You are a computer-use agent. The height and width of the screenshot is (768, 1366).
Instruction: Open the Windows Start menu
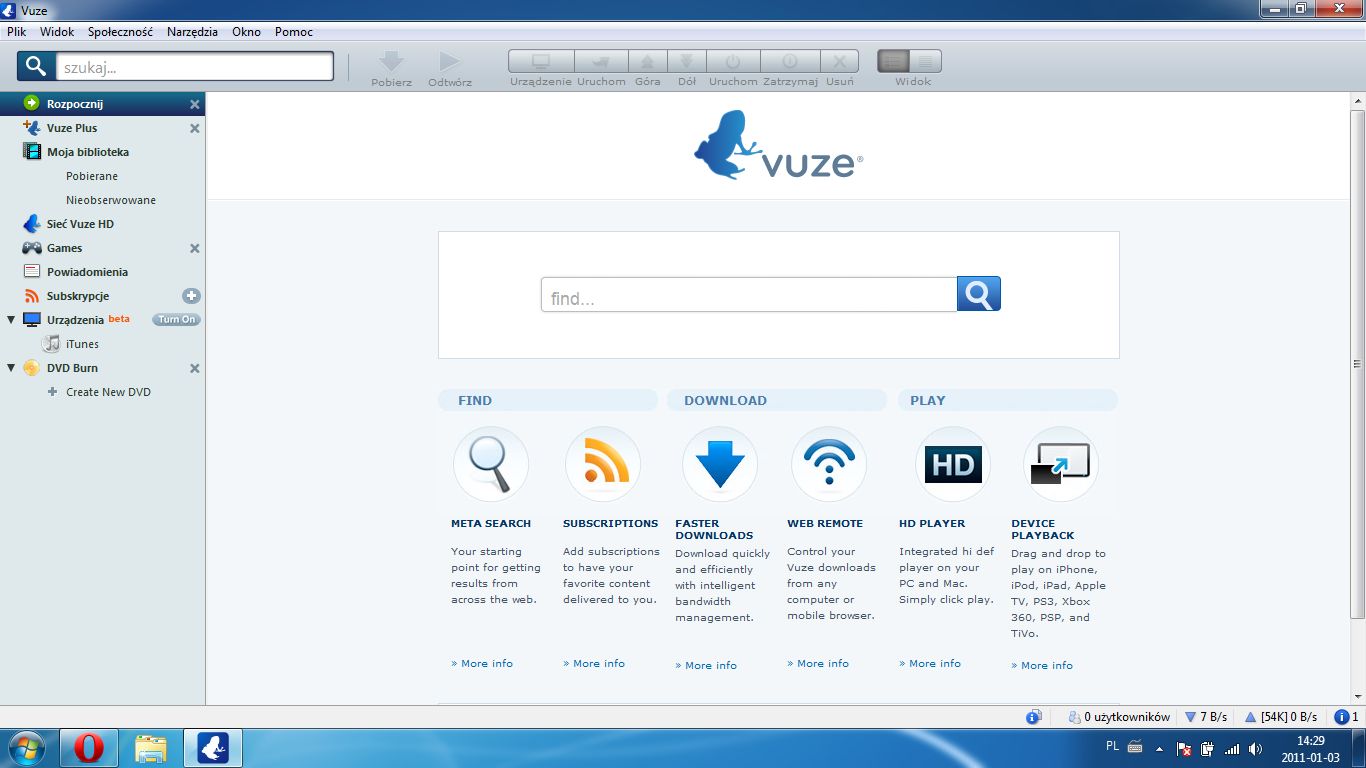pos(27,748)
